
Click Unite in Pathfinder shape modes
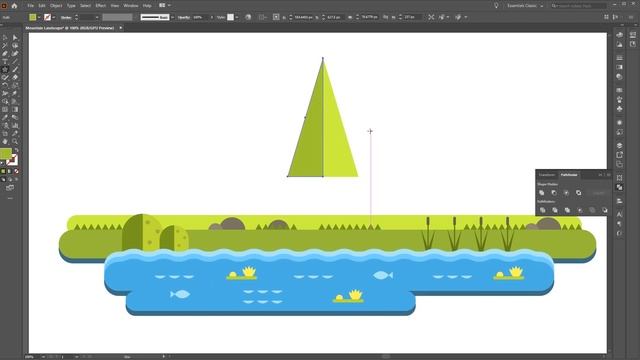click(x=542, y=193)
